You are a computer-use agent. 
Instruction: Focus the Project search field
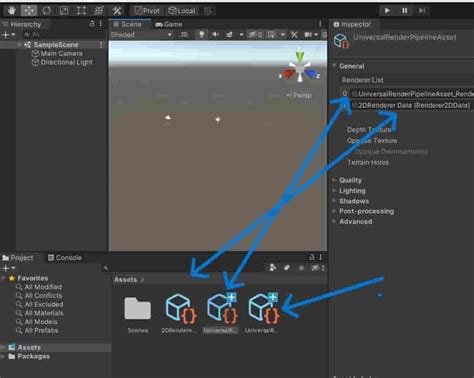point(183,268)
